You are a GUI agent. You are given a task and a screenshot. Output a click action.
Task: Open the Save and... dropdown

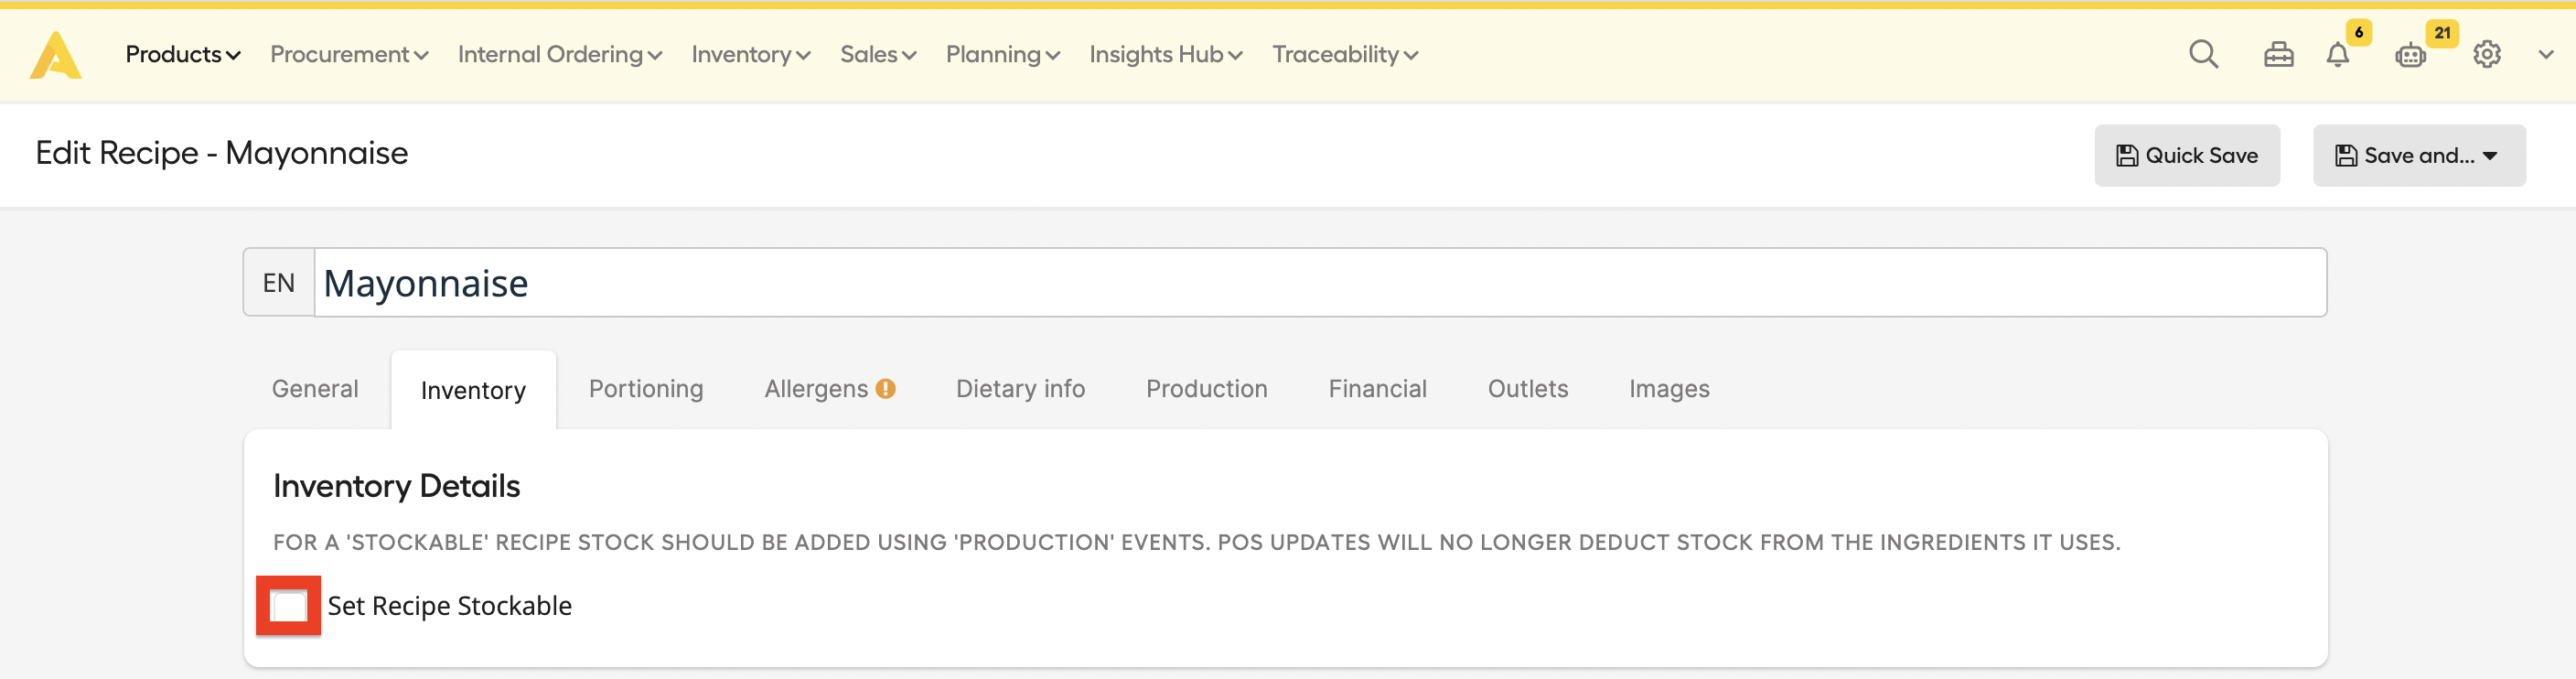(x=2418, y=155)
